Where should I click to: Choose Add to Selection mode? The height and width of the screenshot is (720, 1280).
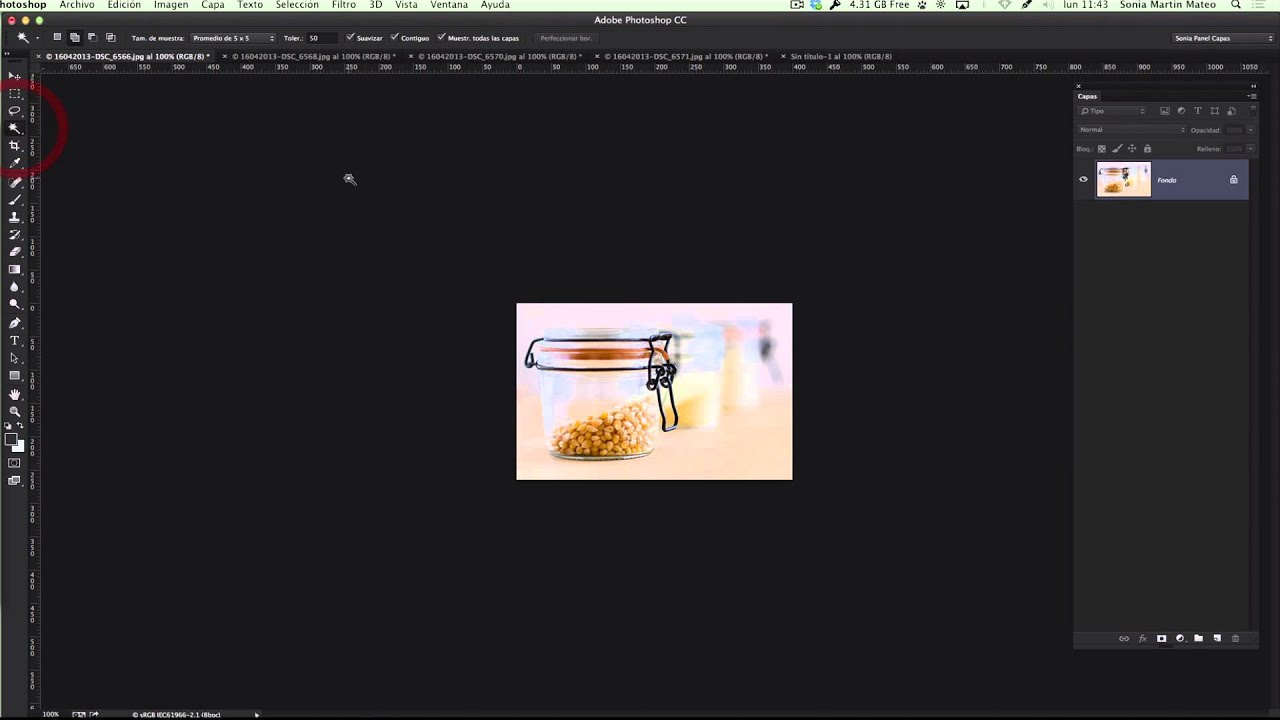(x=75, y=38)
